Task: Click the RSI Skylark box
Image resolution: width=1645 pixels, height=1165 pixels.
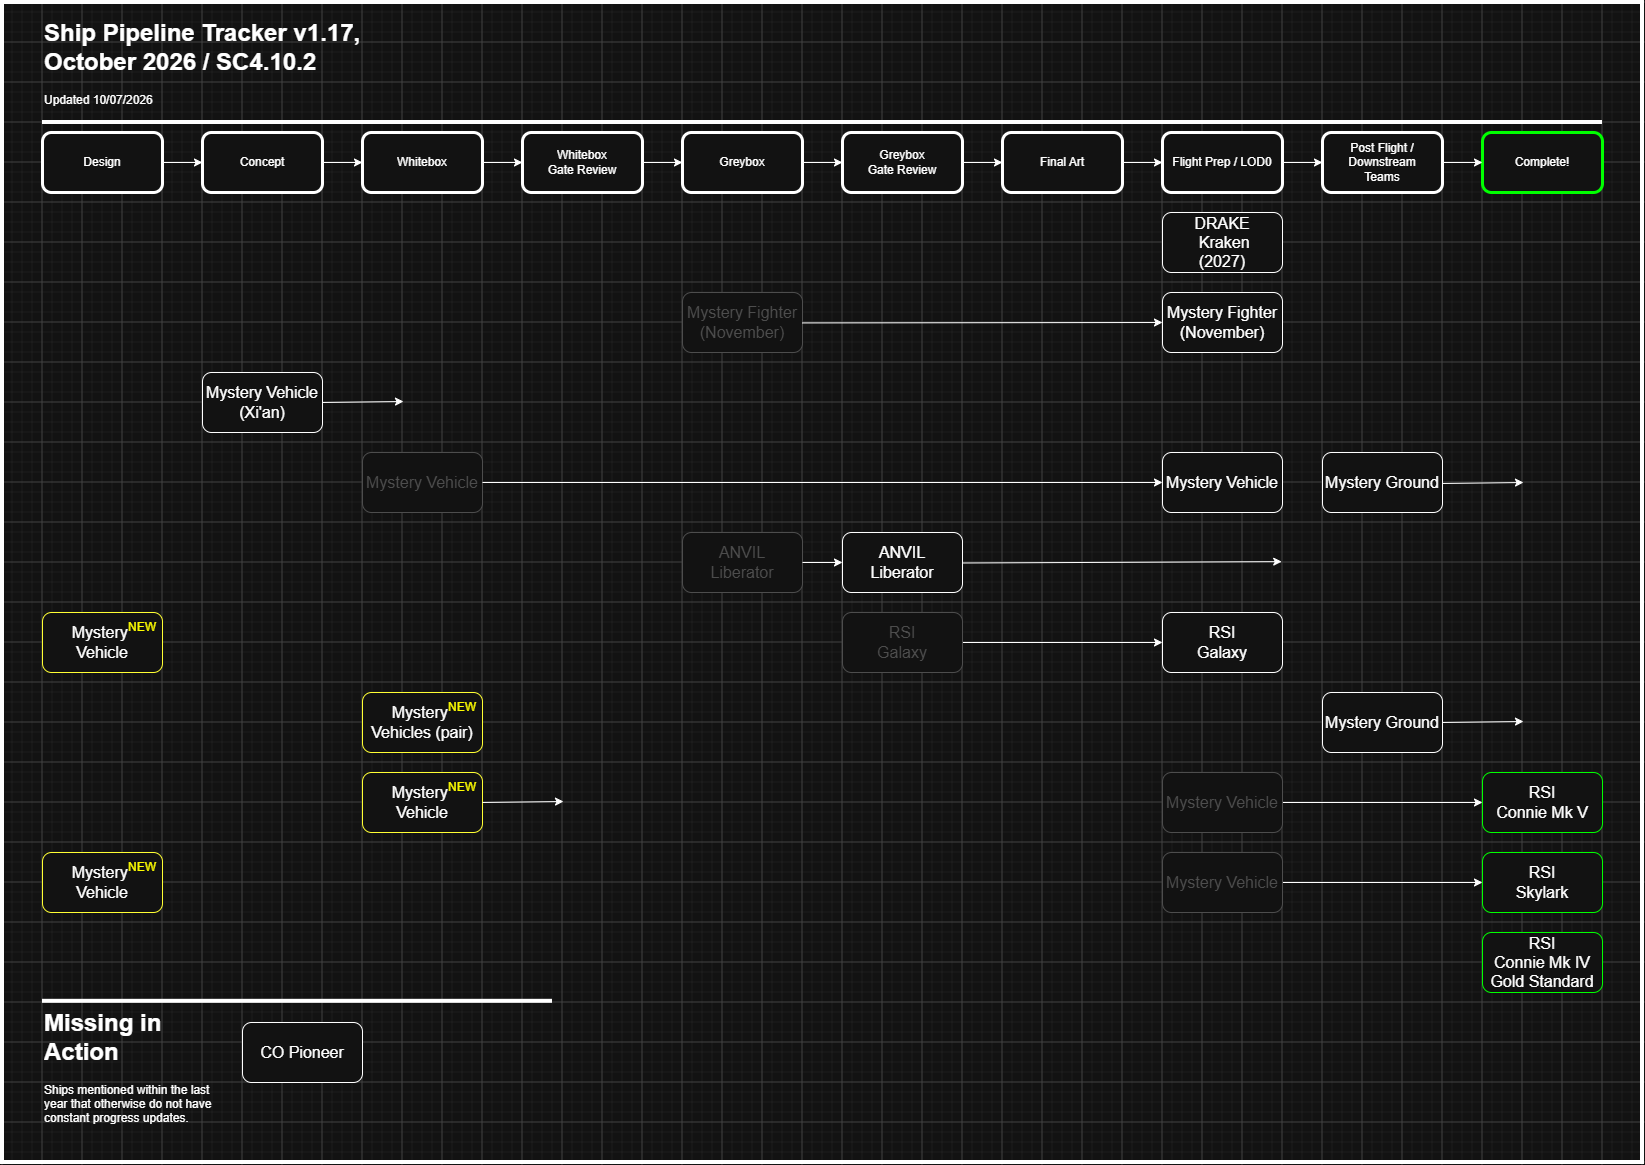Action: pos(1542,882)
